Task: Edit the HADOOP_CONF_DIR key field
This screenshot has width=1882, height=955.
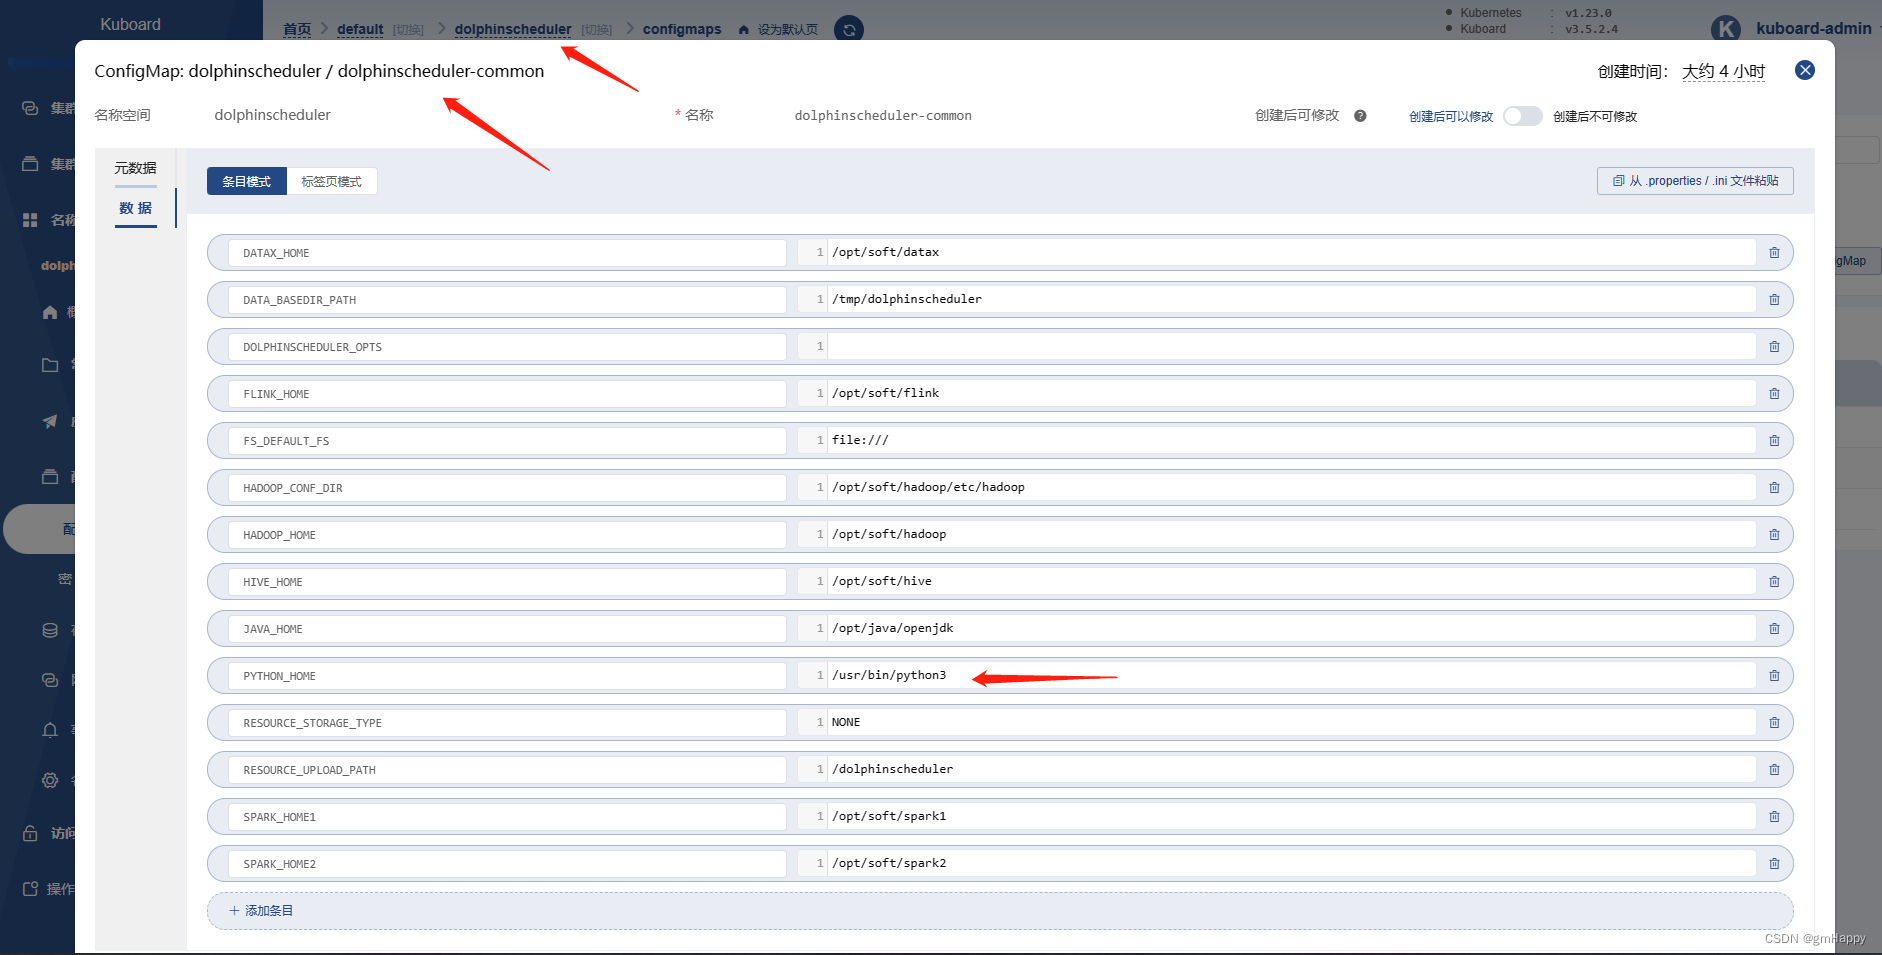Action: pos(507,488)
